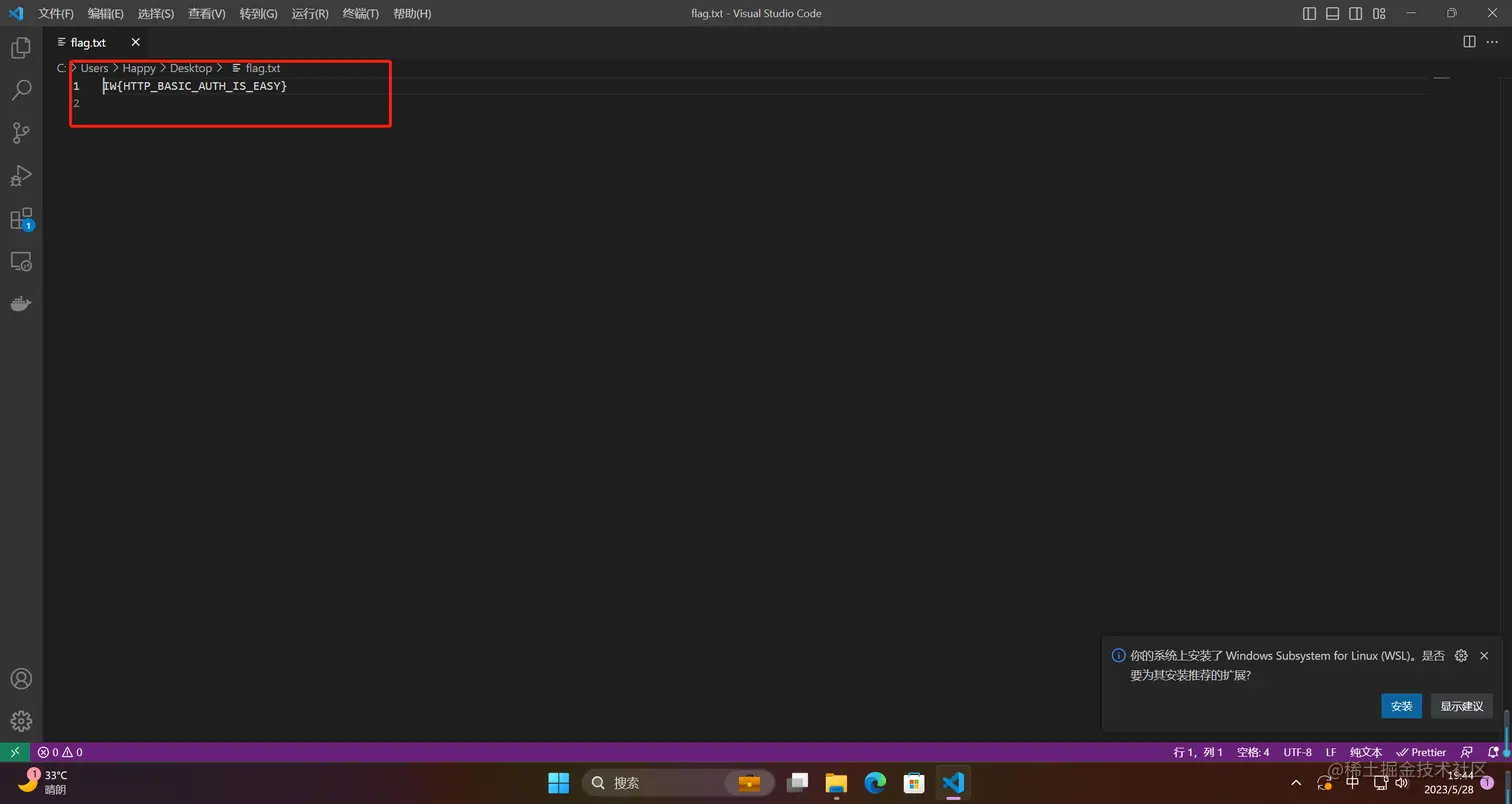Image resolution: width=1512 pixels, height=804 pixels.
Task: Toggle the primary side bar
Action: (1310, 13)
